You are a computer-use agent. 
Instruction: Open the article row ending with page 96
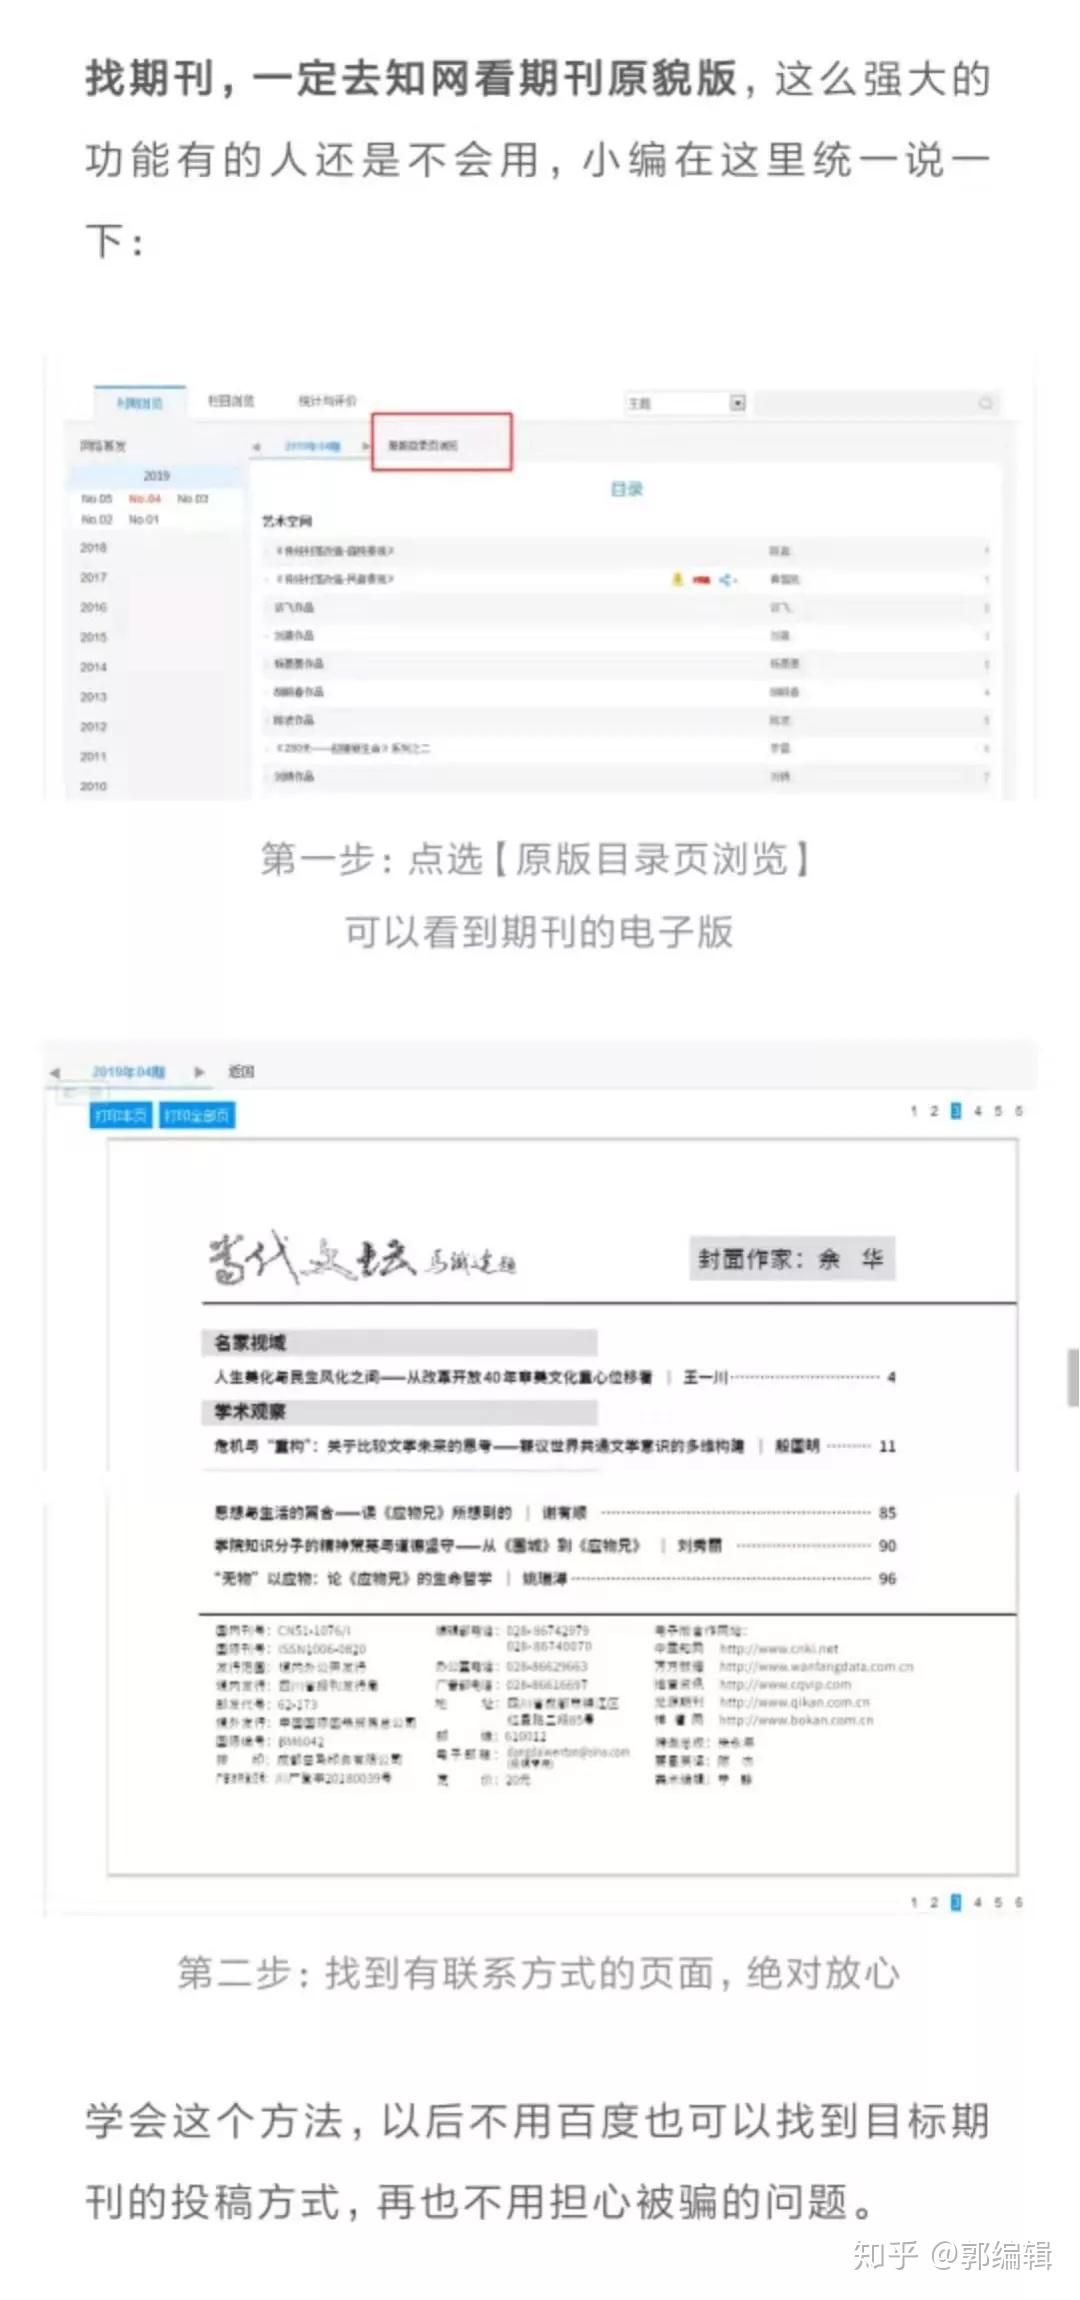[x=555, y=1578]
